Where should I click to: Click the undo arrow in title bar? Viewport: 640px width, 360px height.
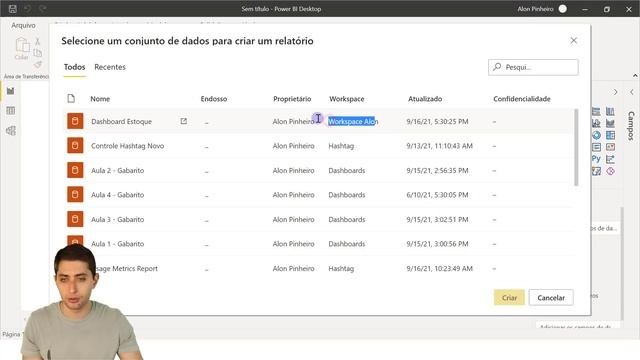[x=27, y=9]
